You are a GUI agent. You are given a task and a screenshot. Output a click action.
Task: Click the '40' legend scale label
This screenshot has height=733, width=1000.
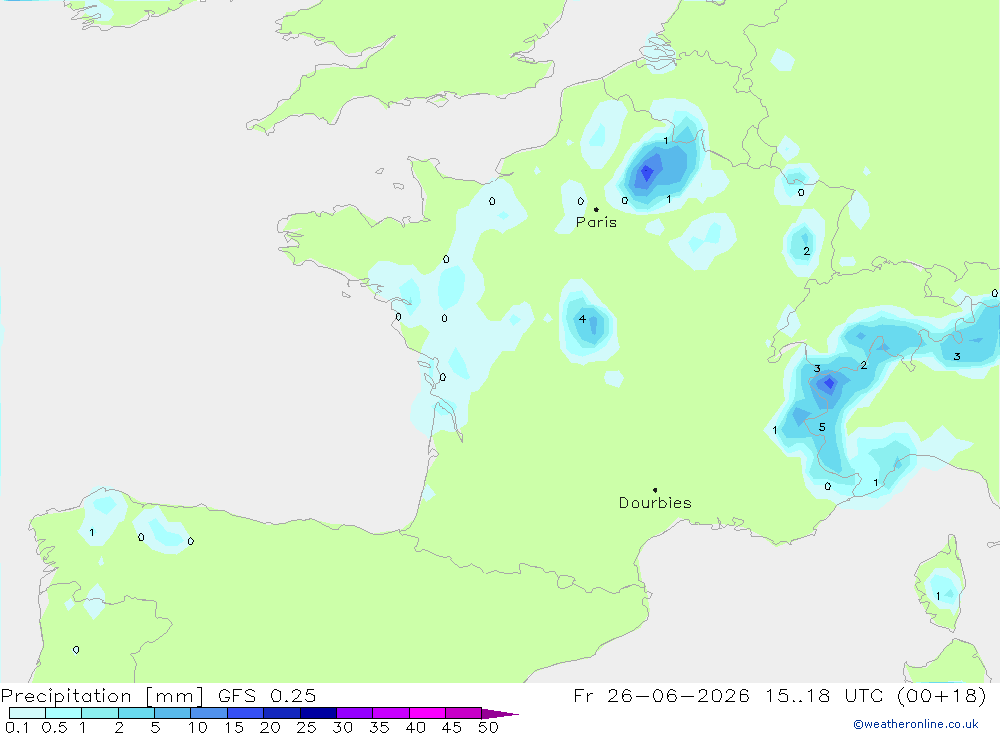tap(416, 727)
